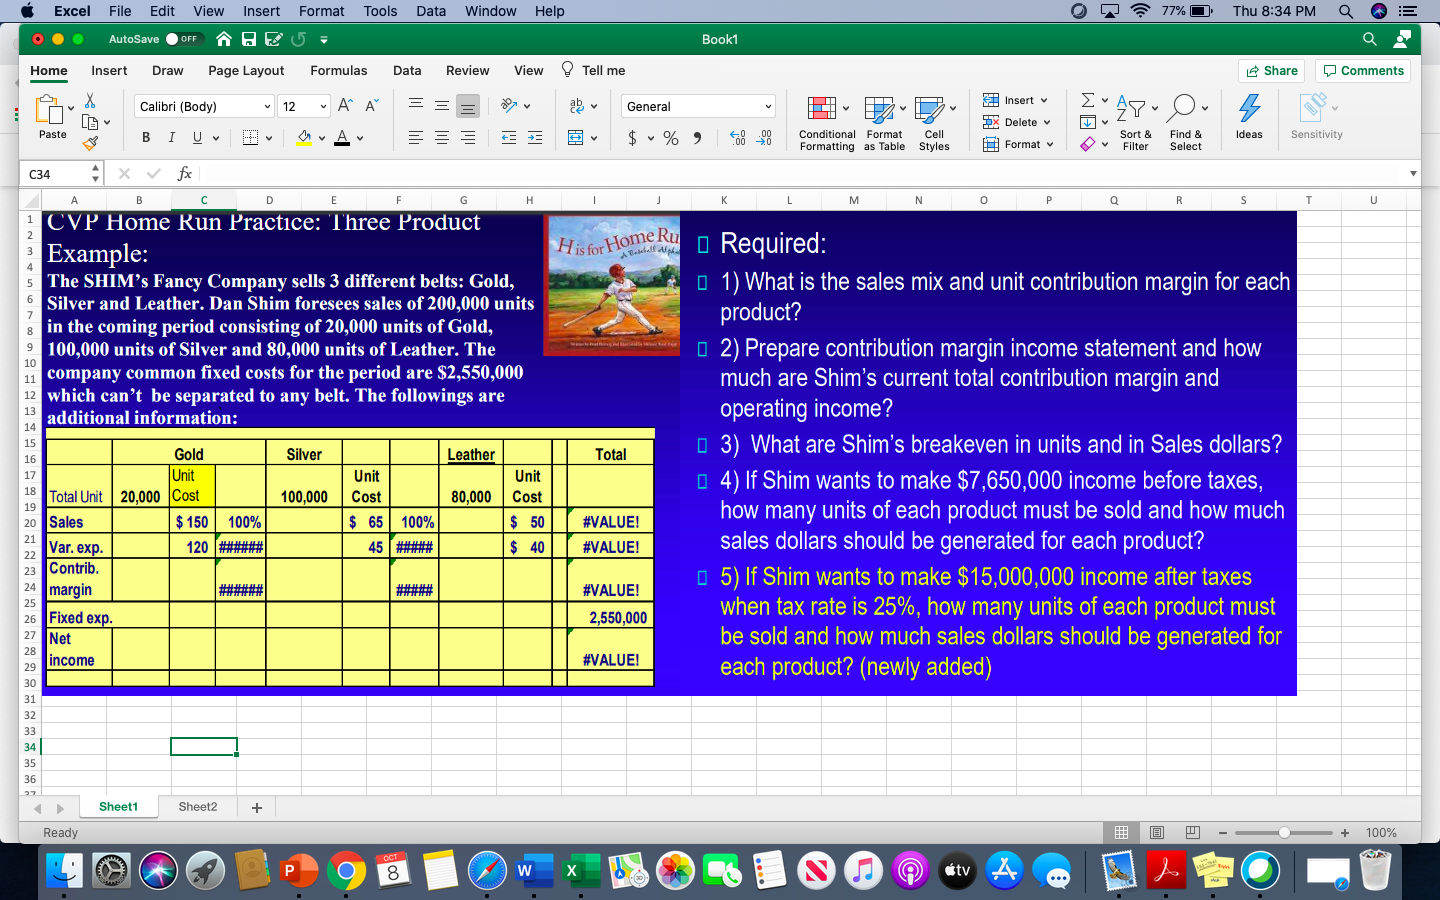Click the Share button
Screen dimensions: 1440x900
click(x=1271, y=71)
